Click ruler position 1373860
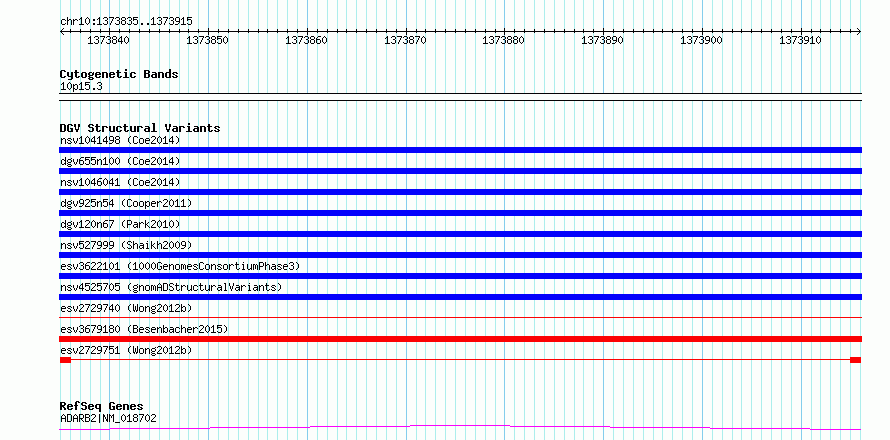The image size is (890, 440). (x=307, y=40)
